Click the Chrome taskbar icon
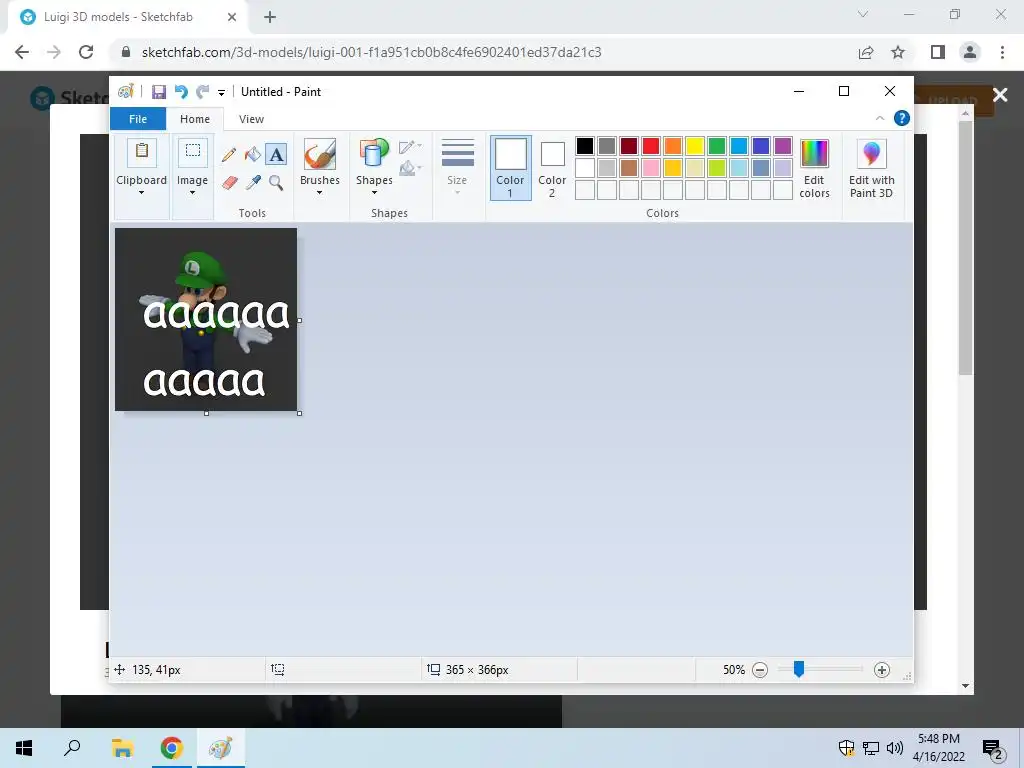 (172, 748)
